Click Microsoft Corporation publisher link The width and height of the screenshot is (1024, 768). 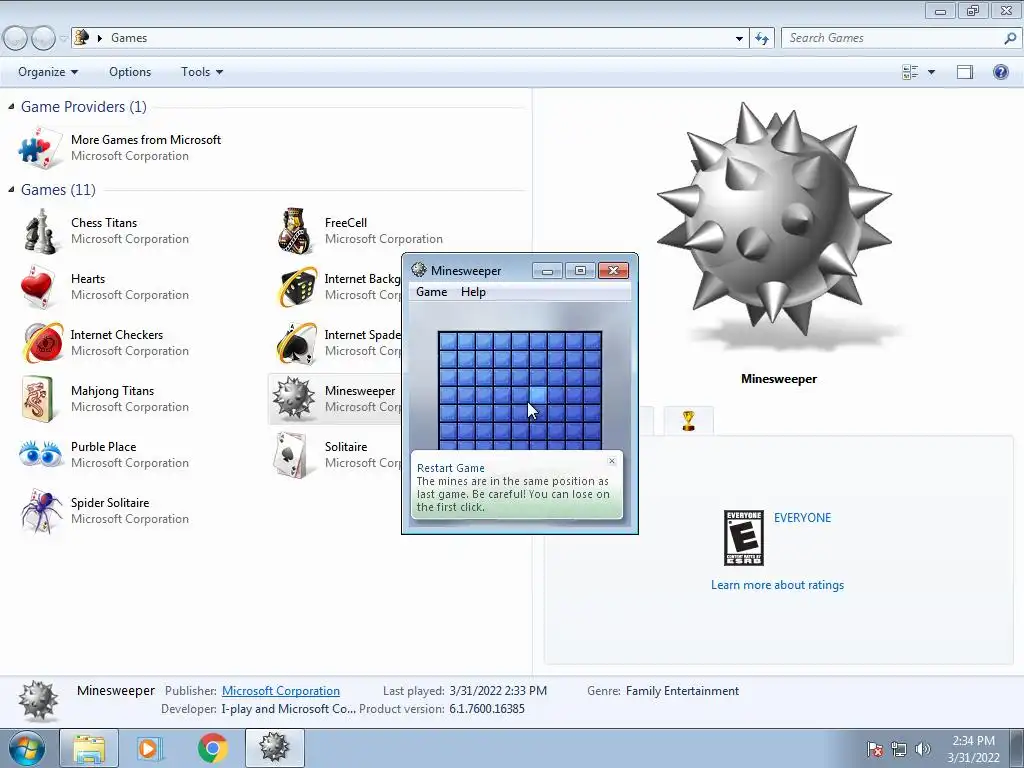point(281,691)
